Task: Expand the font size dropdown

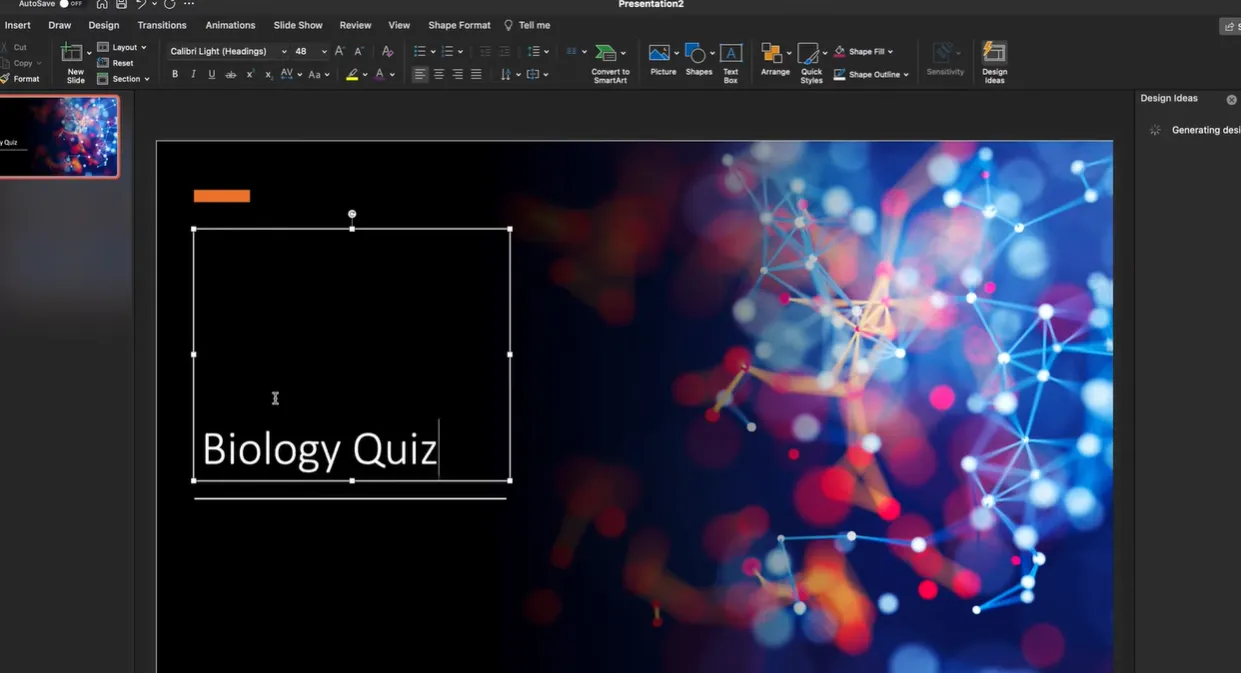Action: (324, 51)
